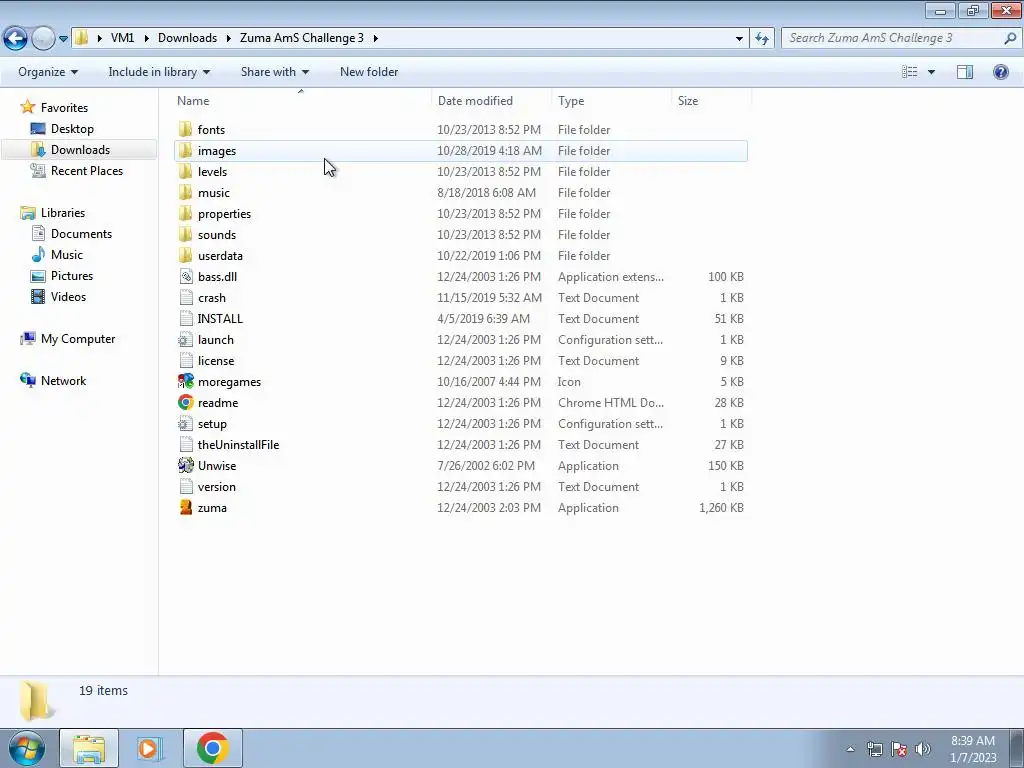
Task: Select Network in navigation pane
Action: (x=63, y=381)
